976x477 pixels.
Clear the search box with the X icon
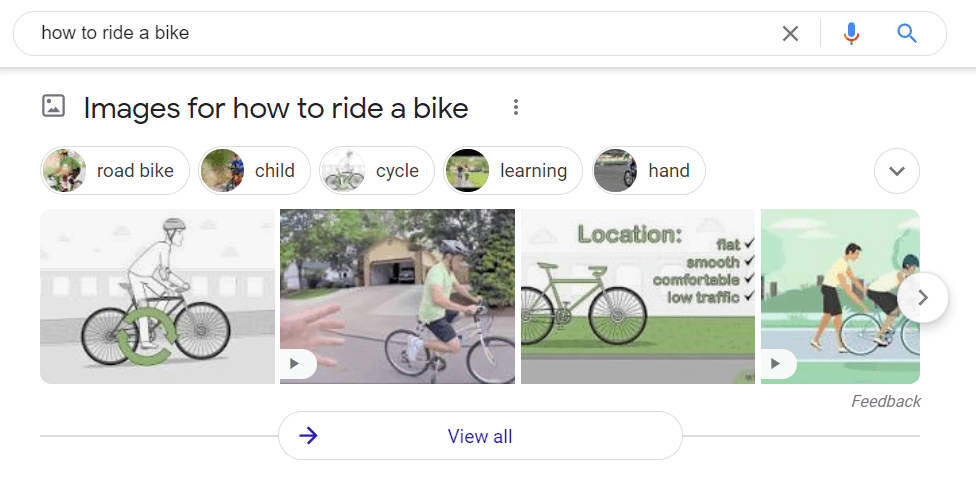[x=790, y=34]
